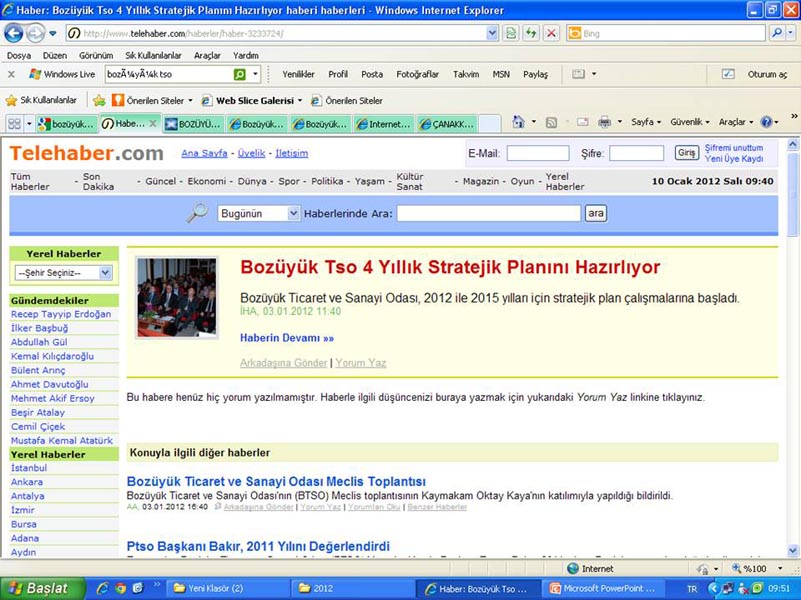Click the browser Back arrow button

[13, 34]
